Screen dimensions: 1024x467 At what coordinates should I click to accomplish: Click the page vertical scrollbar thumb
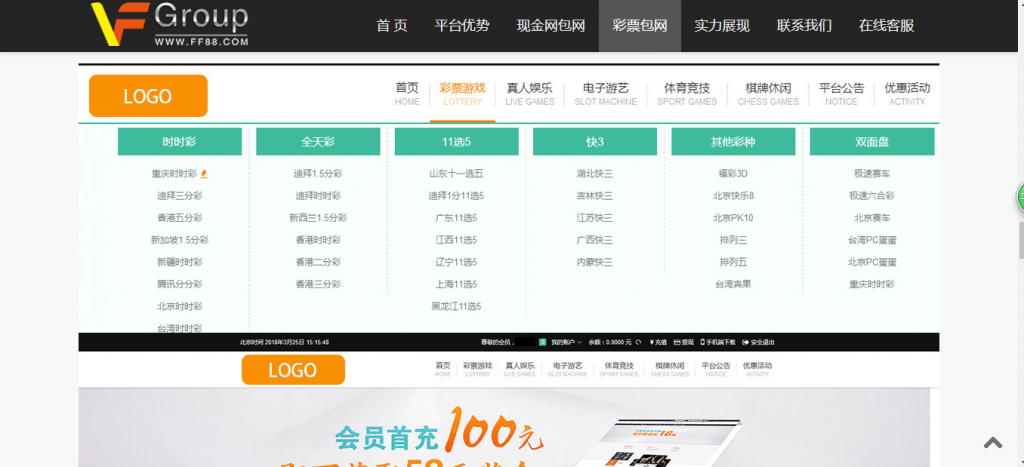(x=1020, y=240)
